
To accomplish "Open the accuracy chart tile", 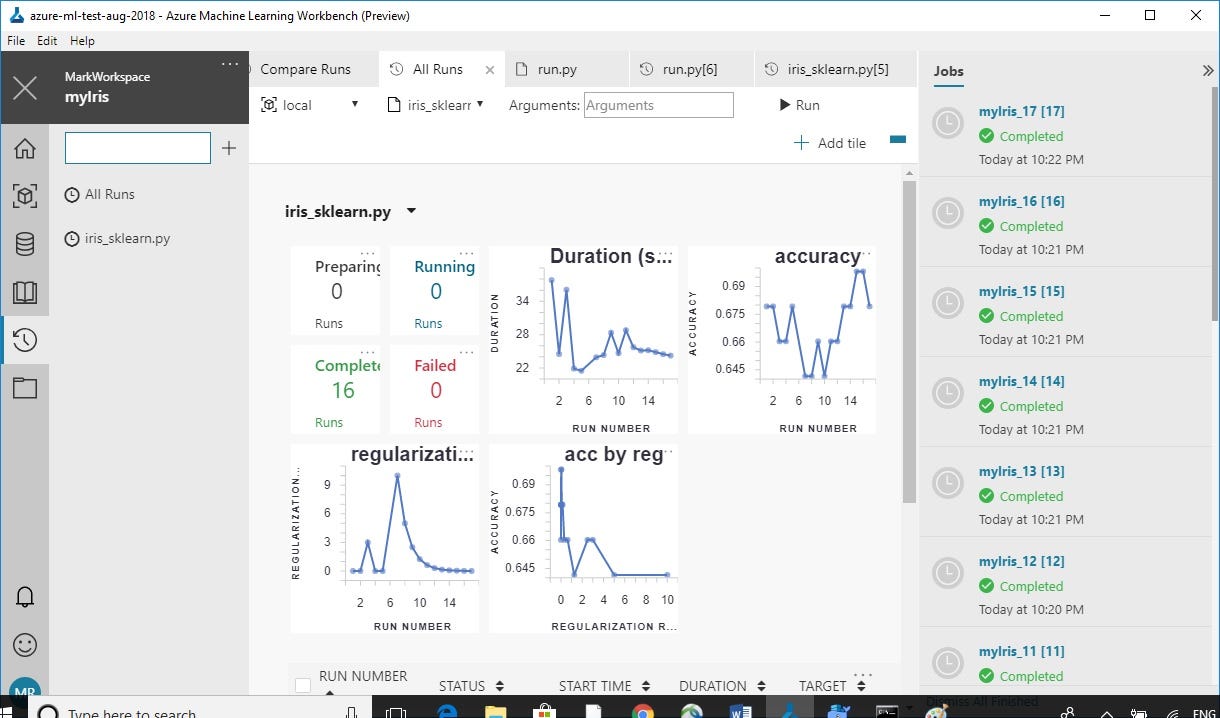I will pyautogui.click(x=781, y=340).
